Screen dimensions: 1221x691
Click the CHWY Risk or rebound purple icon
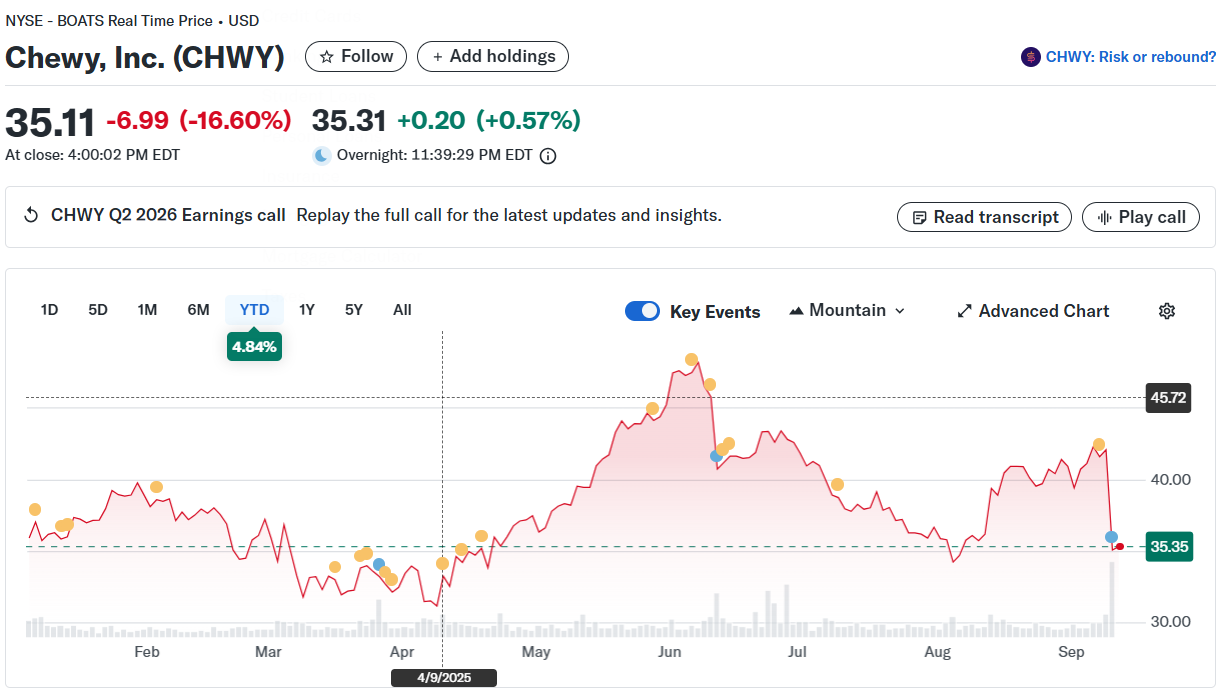[x=1030, y=57]
